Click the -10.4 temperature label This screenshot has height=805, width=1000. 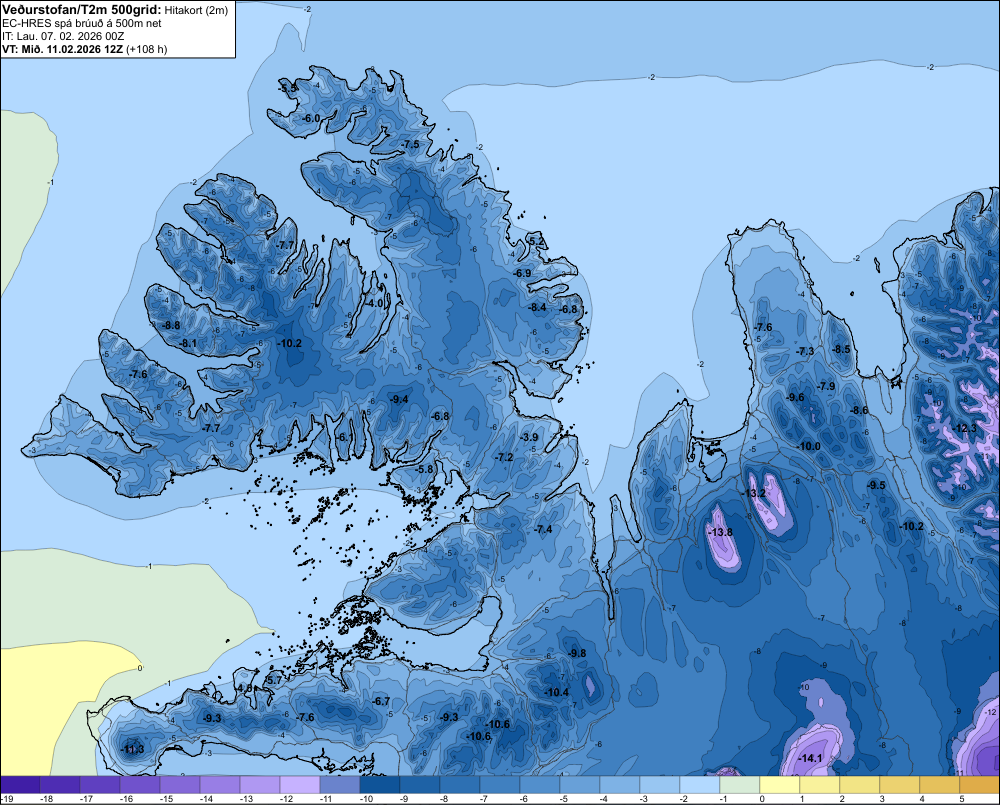coord(556,692)
